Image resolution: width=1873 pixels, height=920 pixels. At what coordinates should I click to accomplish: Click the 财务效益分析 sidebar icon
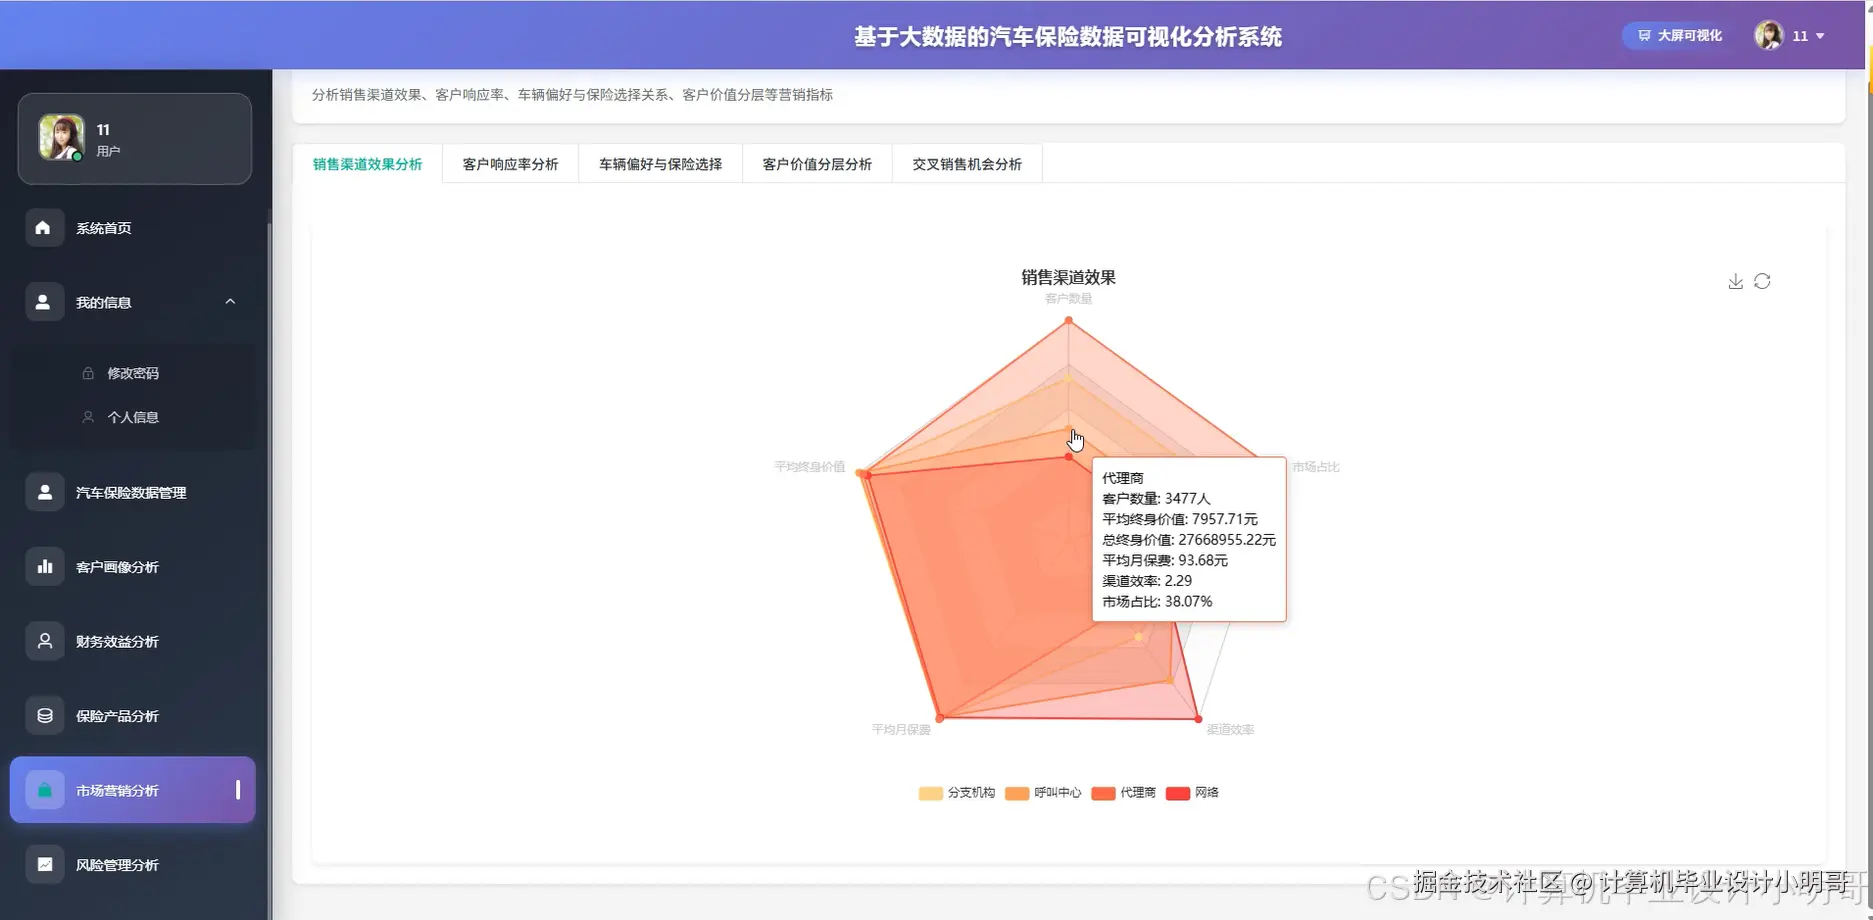[44, 641]
